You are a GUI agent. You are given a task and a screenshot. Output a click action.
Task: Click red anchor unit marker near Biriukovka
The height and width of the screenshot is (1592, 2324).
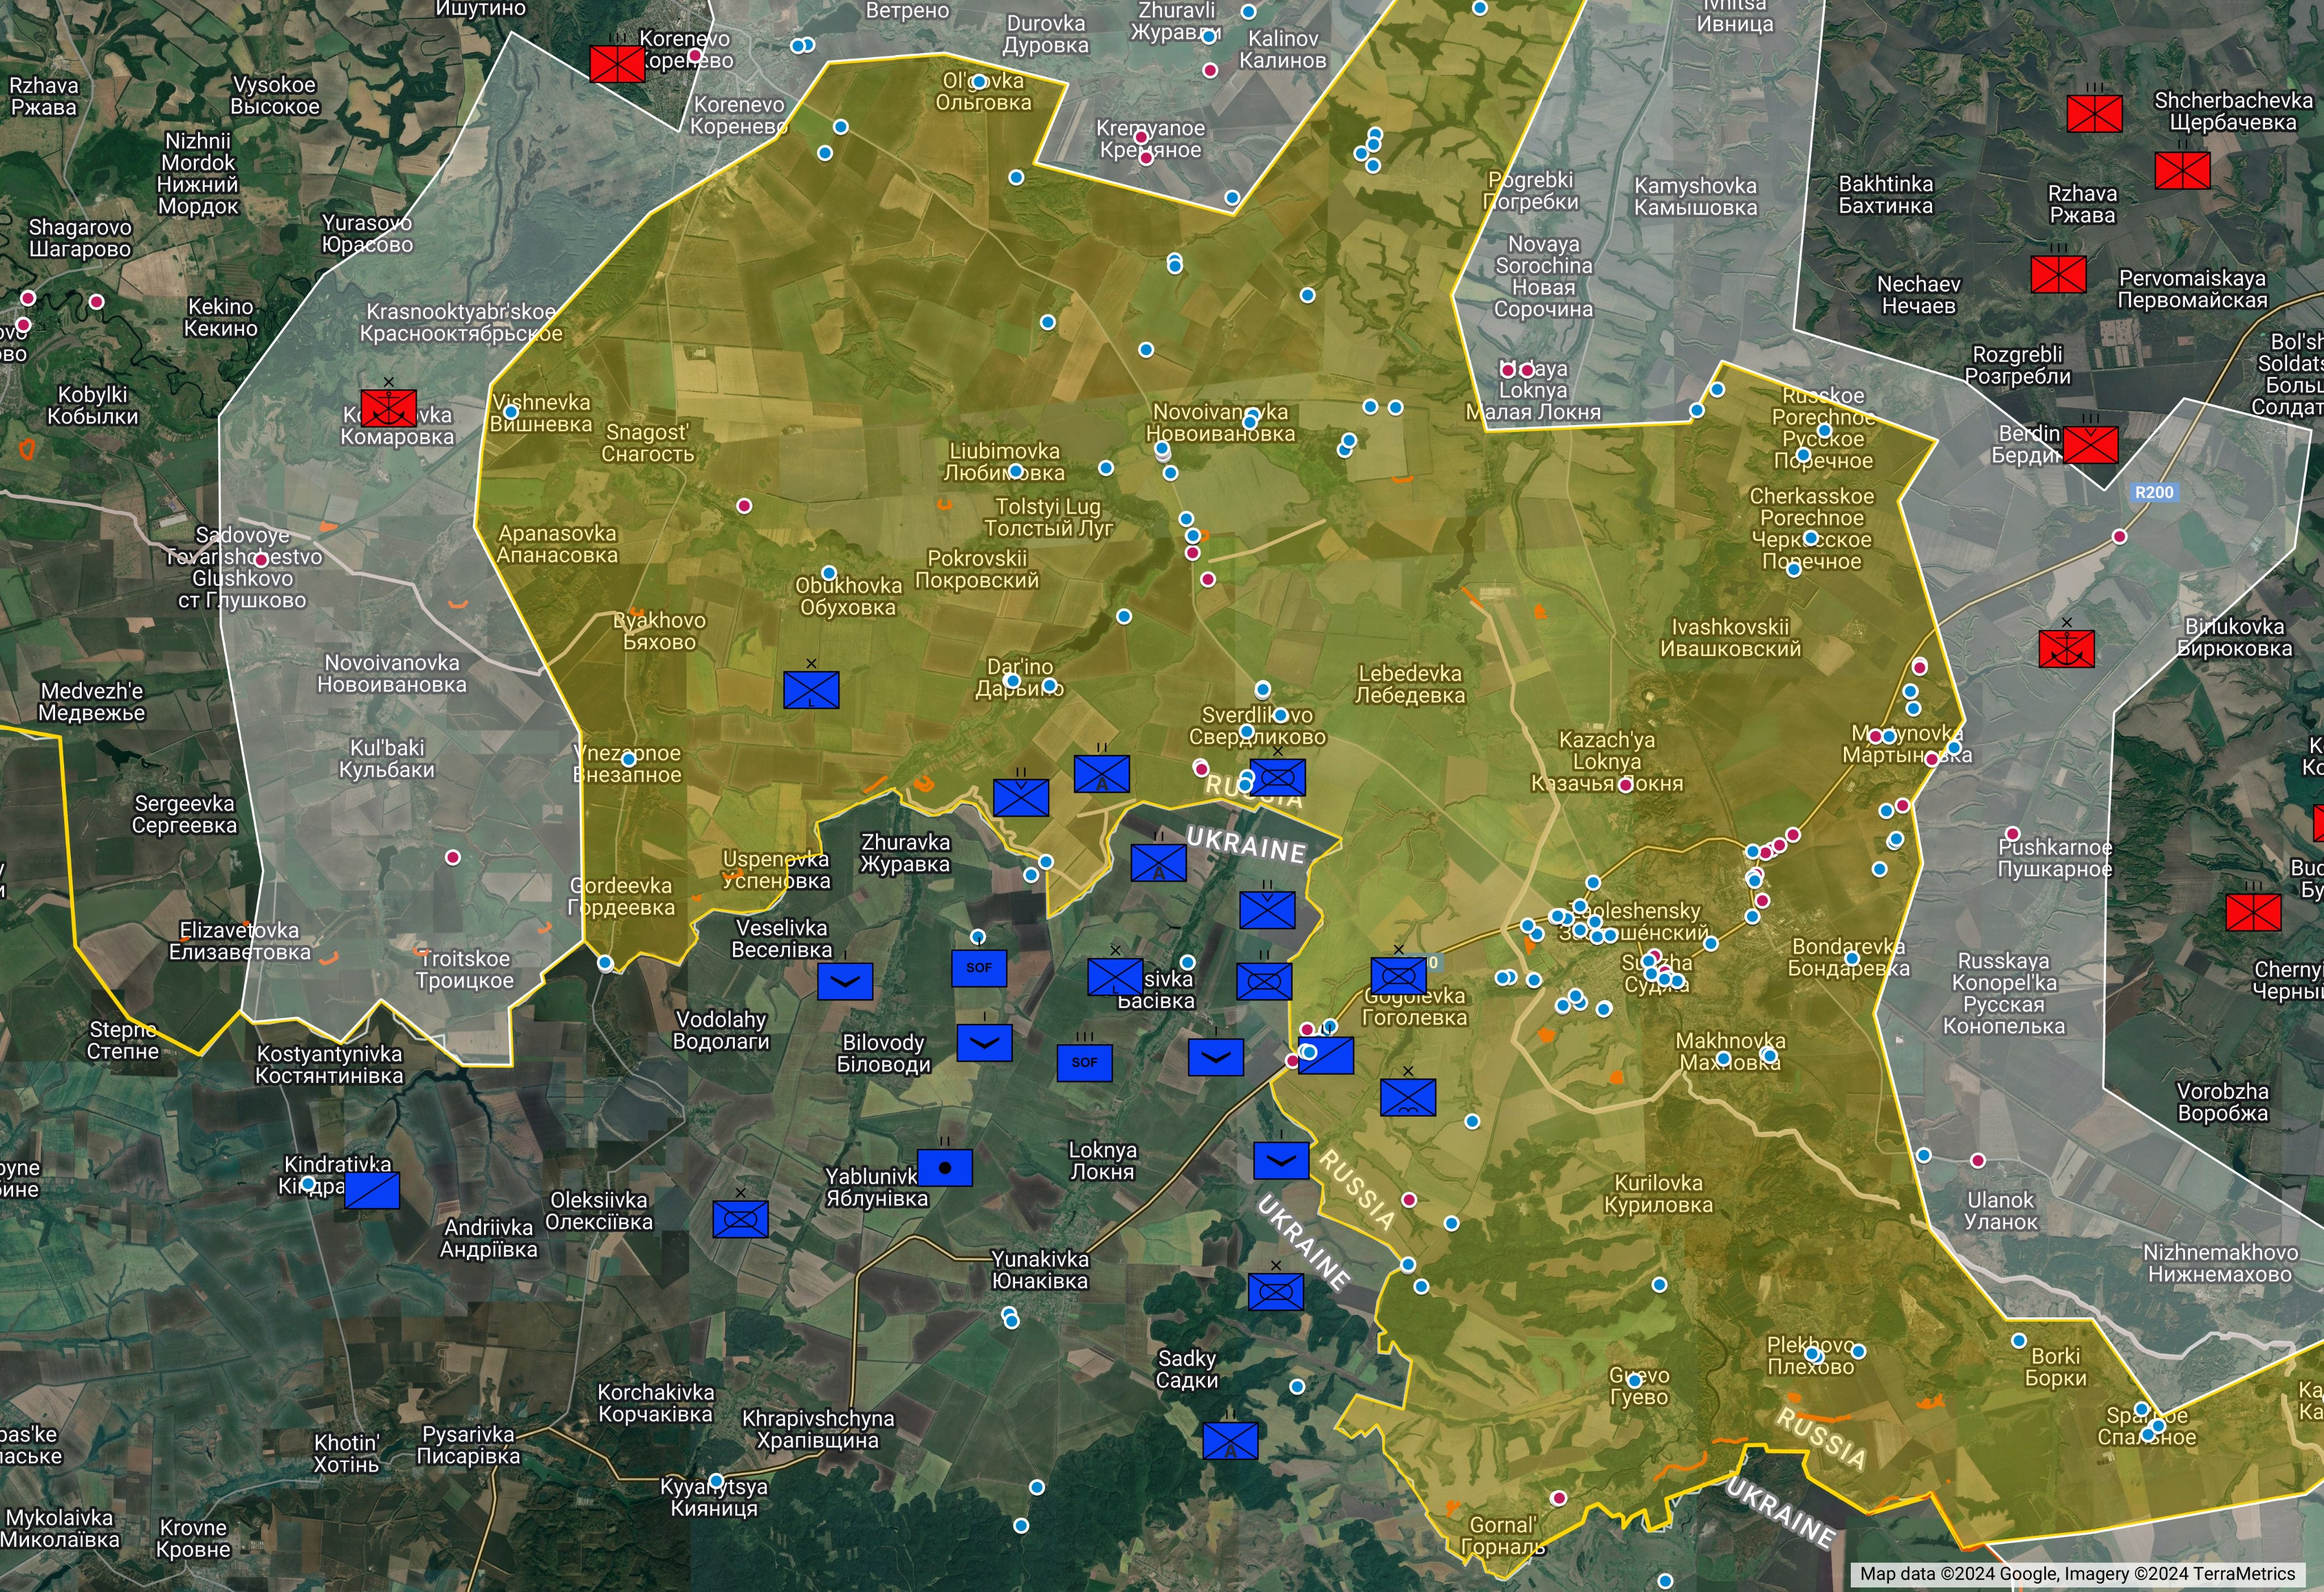[2066, 648]
